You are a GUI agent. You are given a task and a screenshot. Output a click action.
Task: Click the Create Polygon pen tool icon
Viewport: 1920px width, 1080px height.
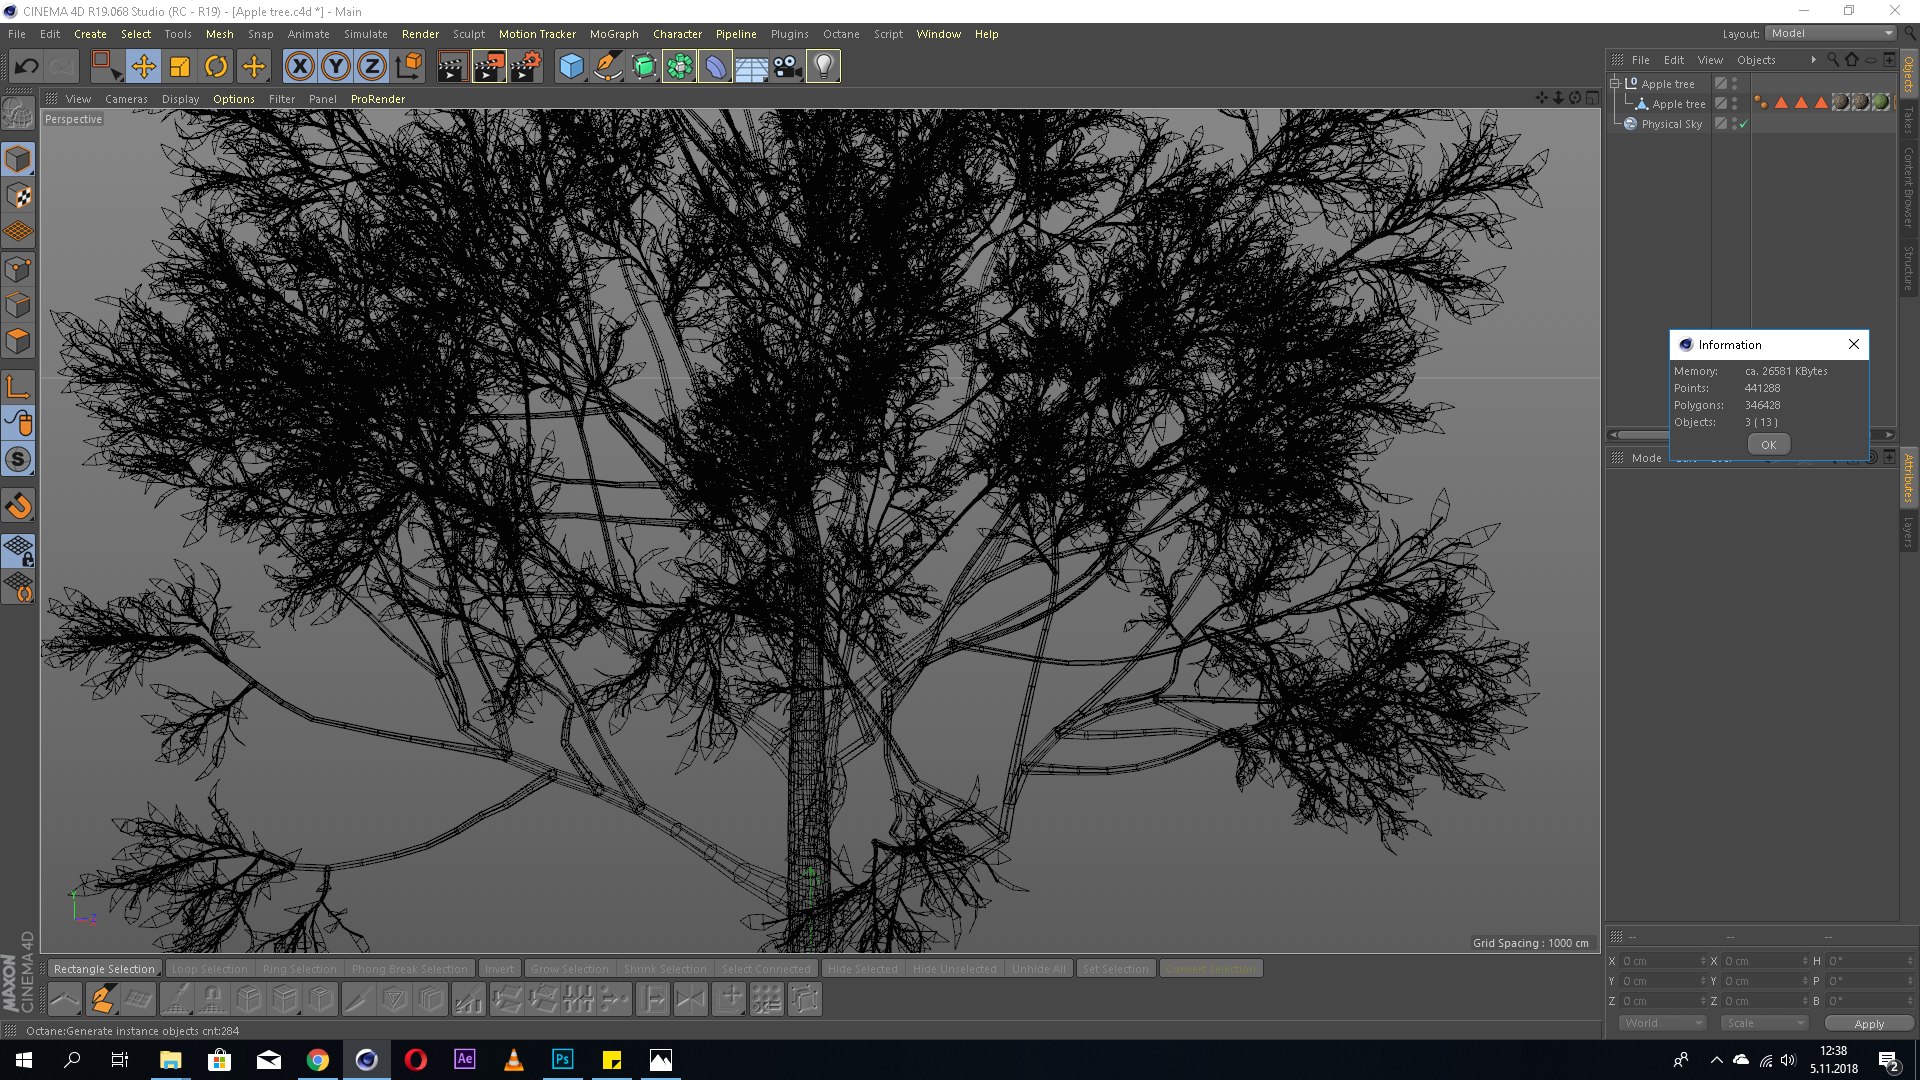tap(102, 999)
